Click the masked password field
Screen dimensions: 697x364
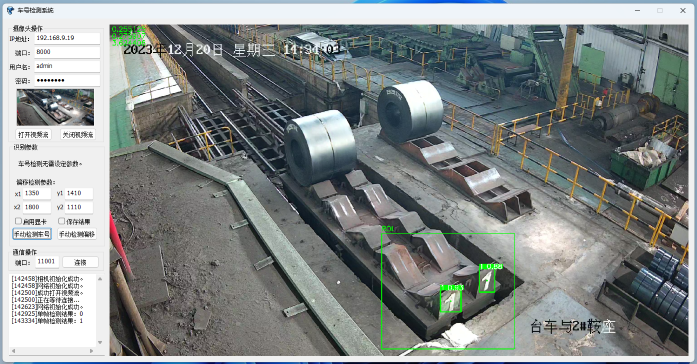[67, 80]
